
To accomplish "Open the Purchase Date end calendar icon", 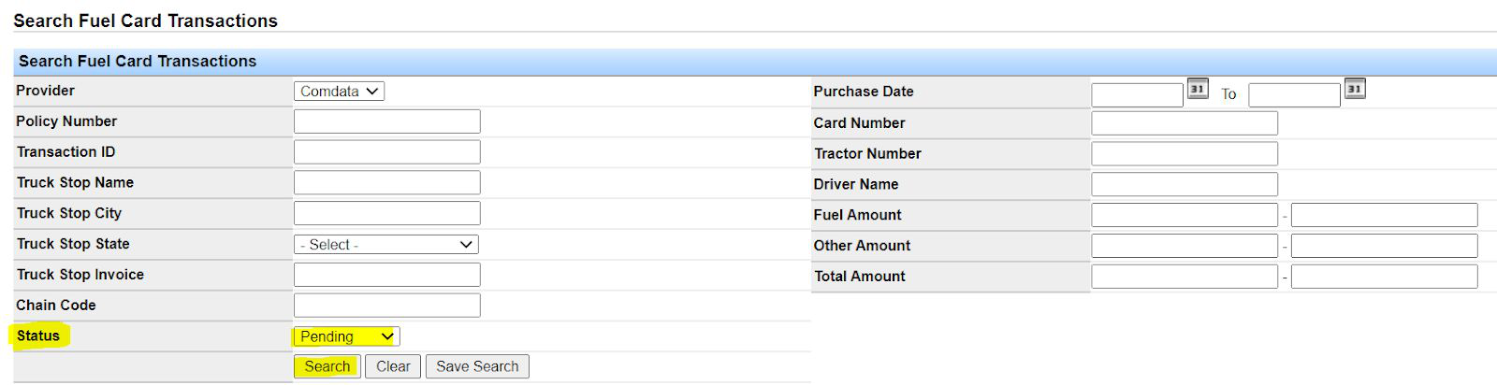I will [x=1354, y=89].
